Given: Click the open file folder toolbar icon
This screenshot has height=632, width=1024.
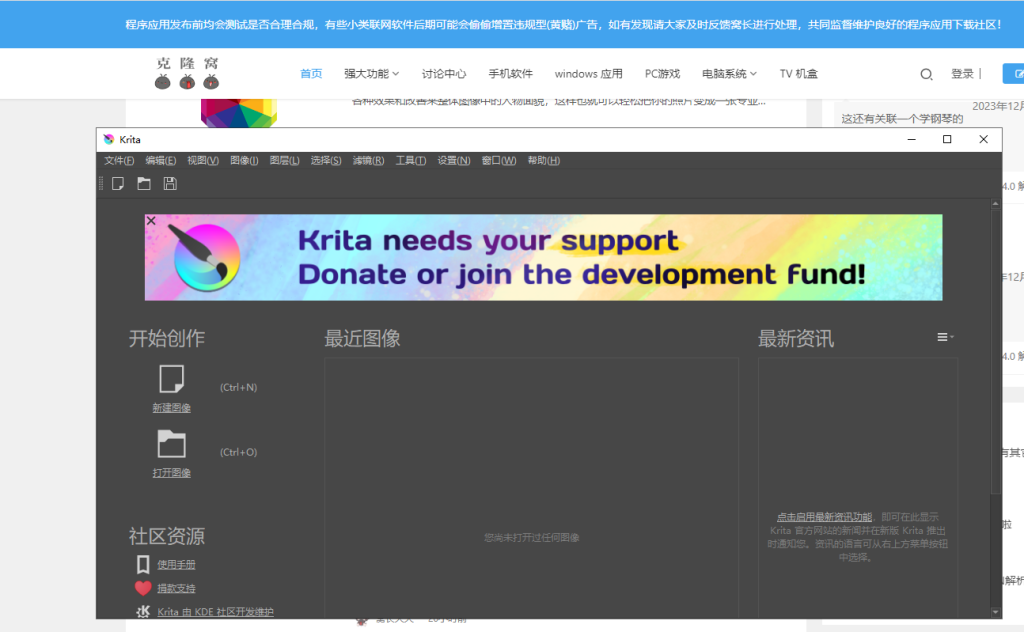Looking at the screenshot, I should 144,184.
